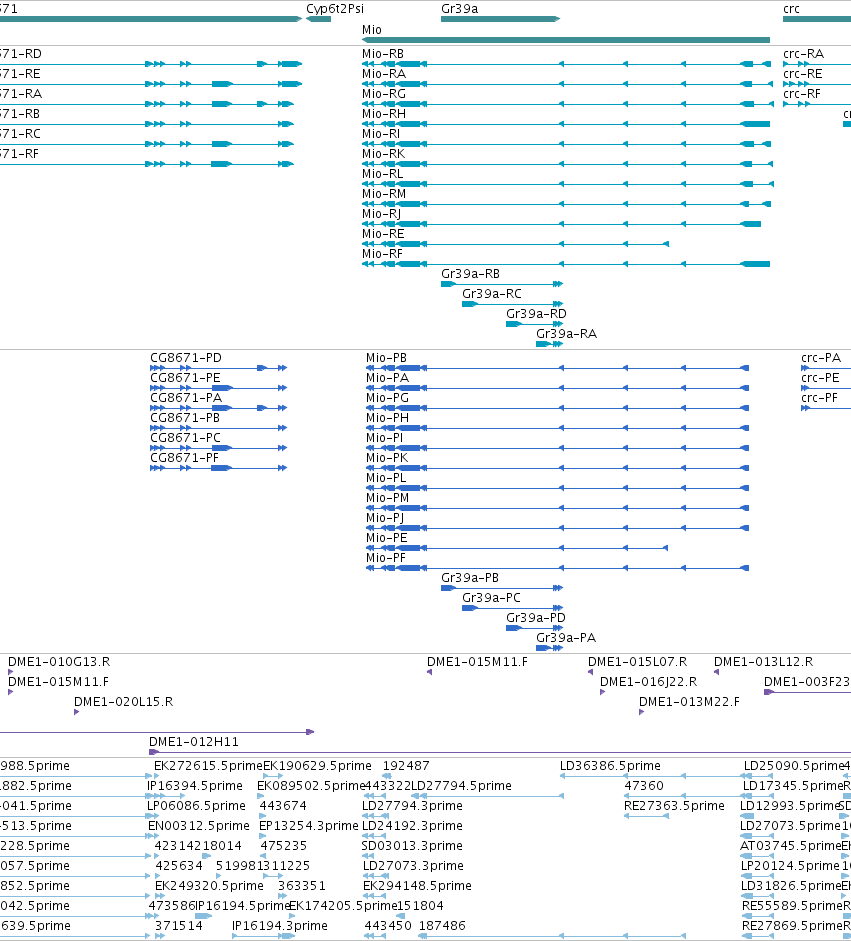The image size is (851, 941).
Task: Select transcript label Mio-RA
Action: [384, 74]
